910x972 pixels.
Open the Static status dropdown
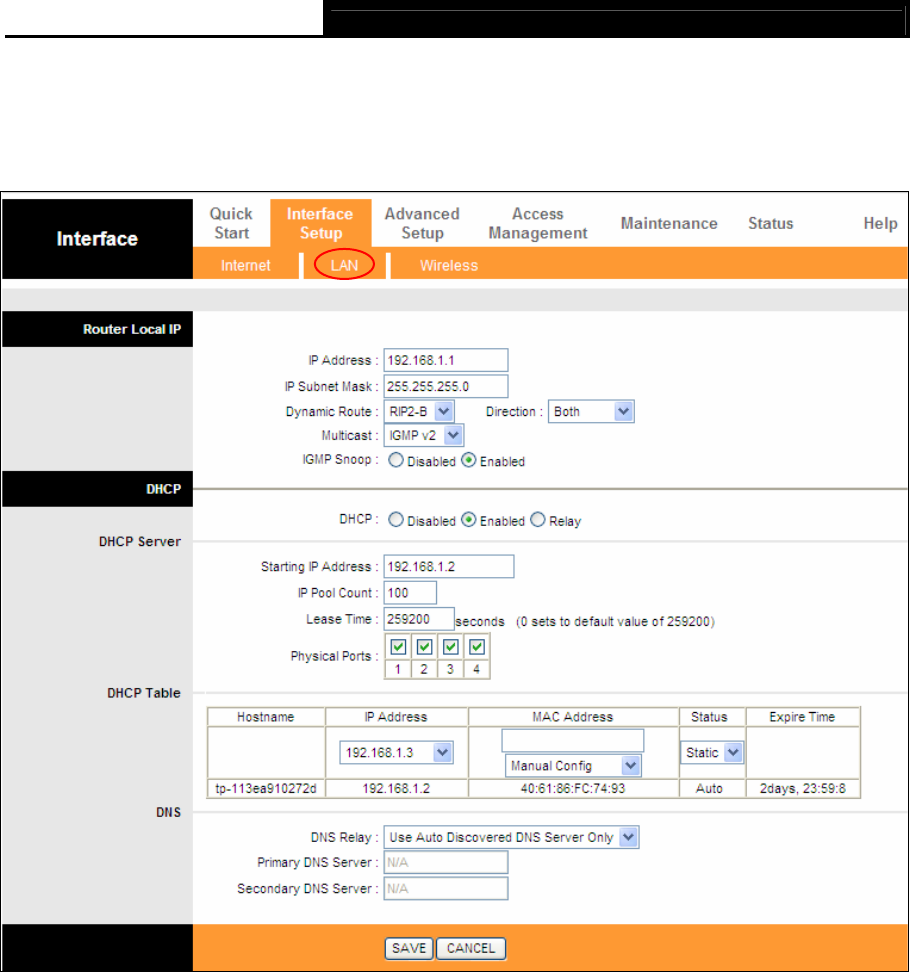pos(711,753)
